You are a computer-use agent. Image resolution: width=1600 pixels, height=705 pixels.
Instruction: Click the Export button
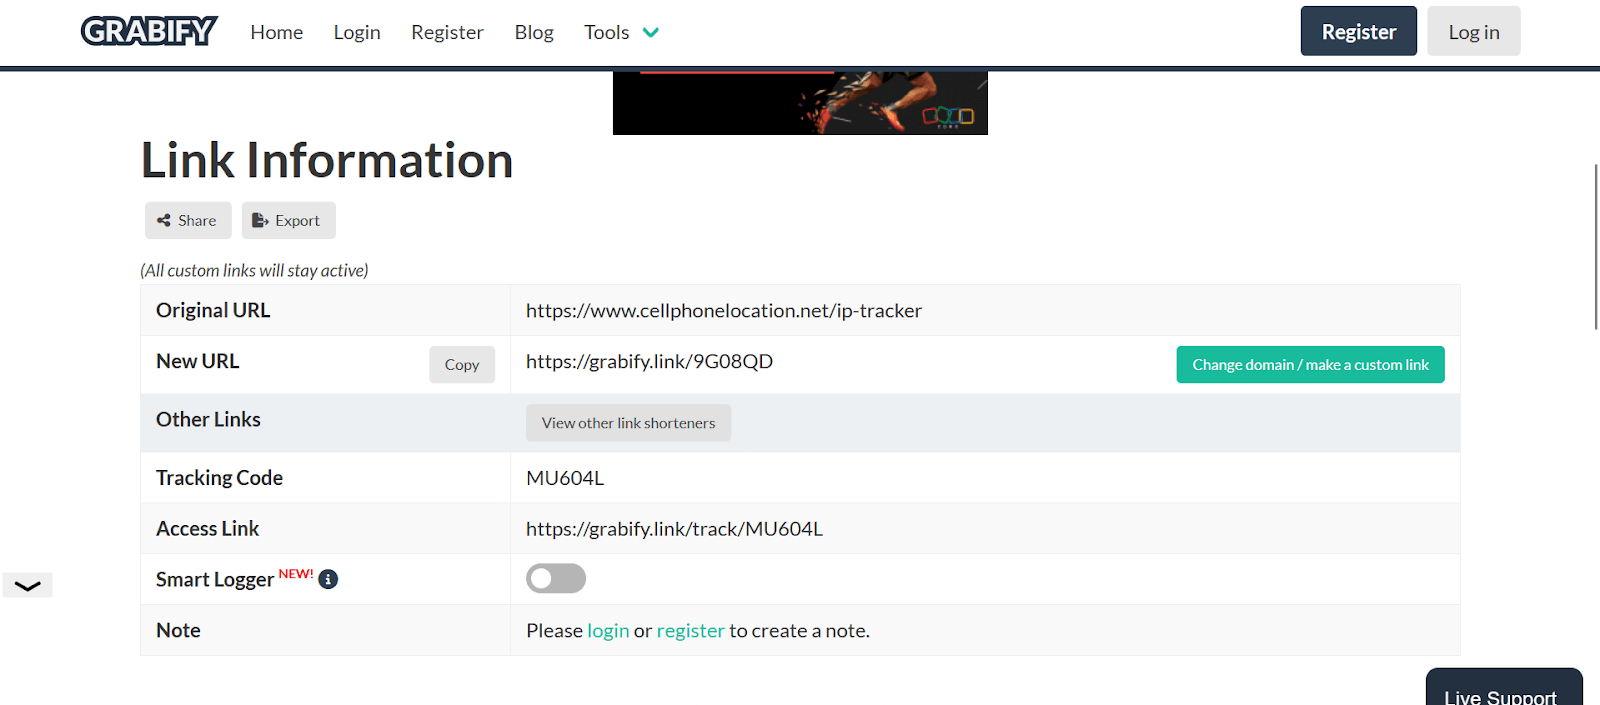(288, 221)
